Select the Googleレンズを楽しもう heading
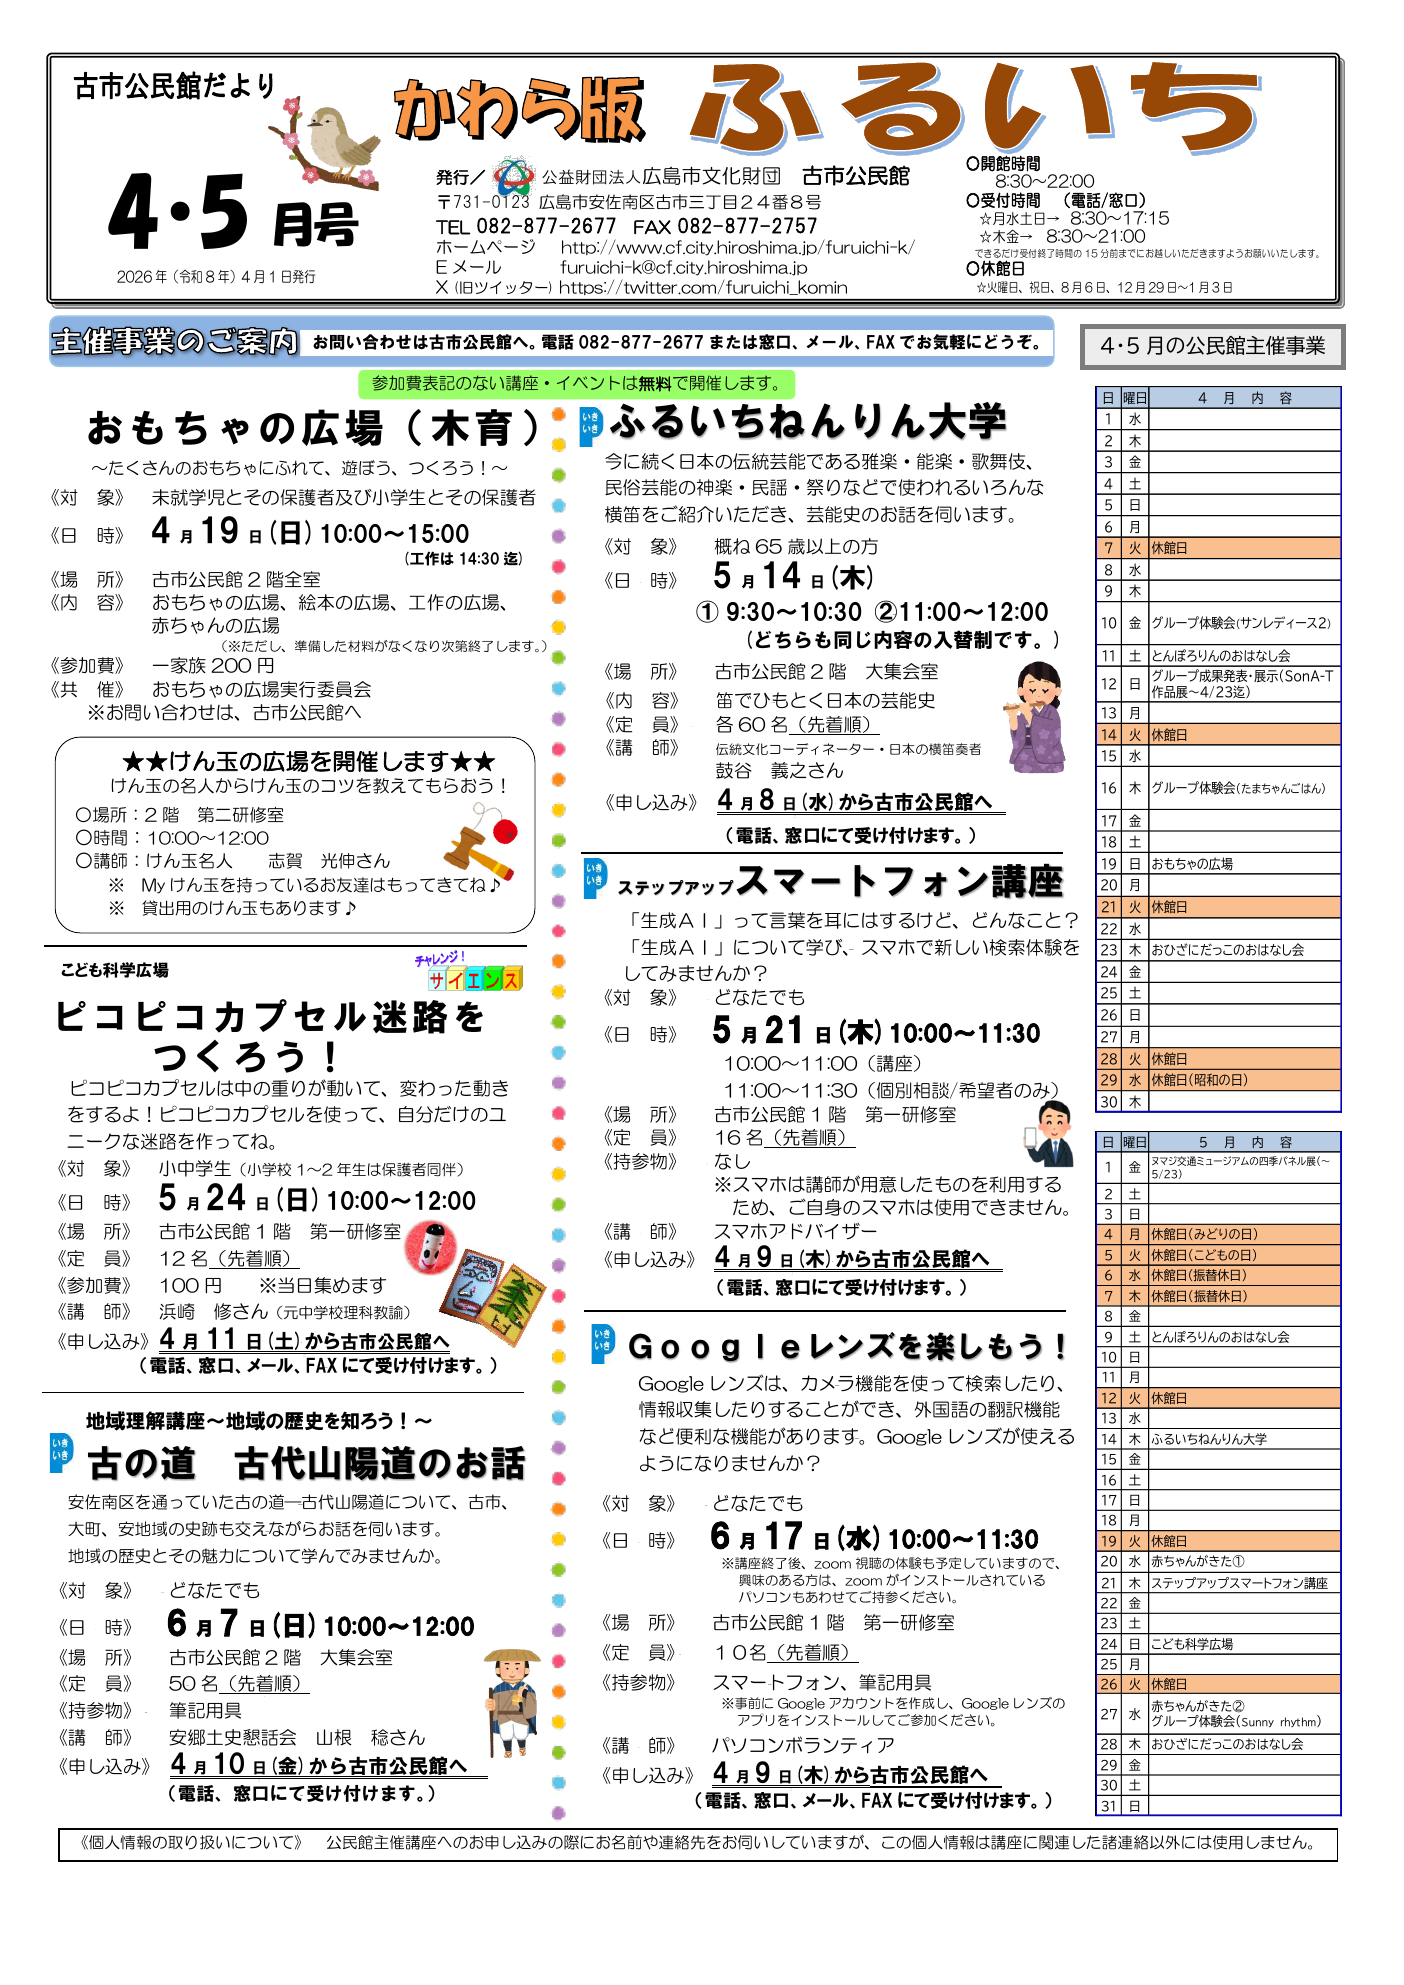 coord(847,1346)
